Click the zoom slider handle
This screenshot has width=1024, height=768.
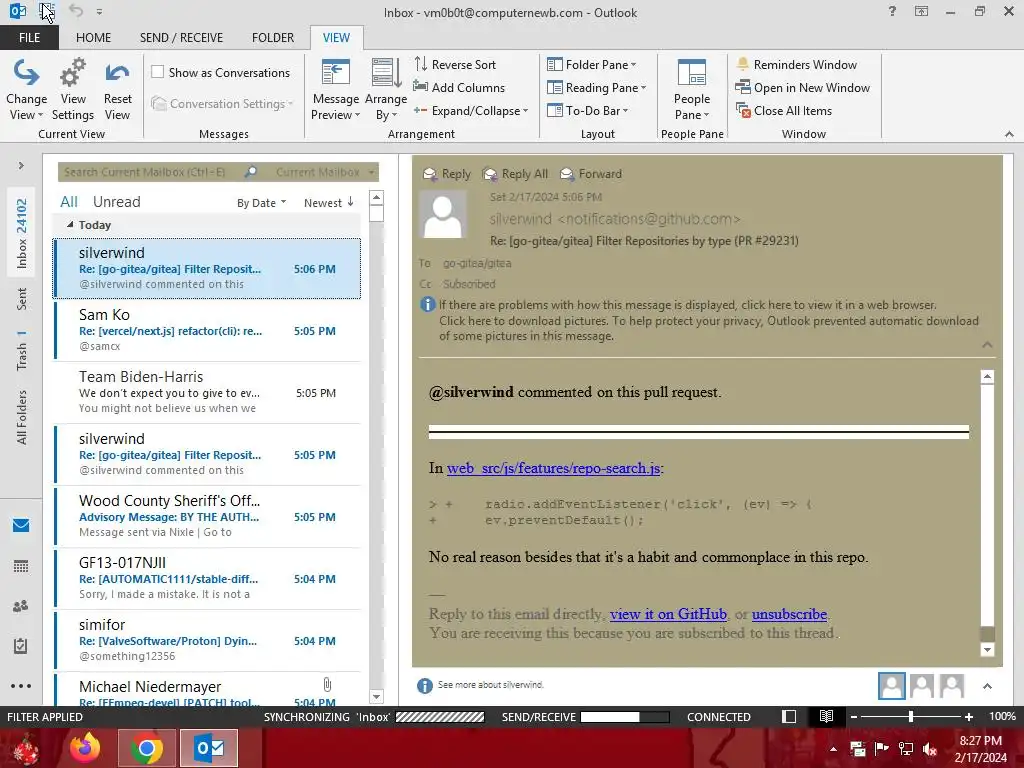(x=910, y=716)
